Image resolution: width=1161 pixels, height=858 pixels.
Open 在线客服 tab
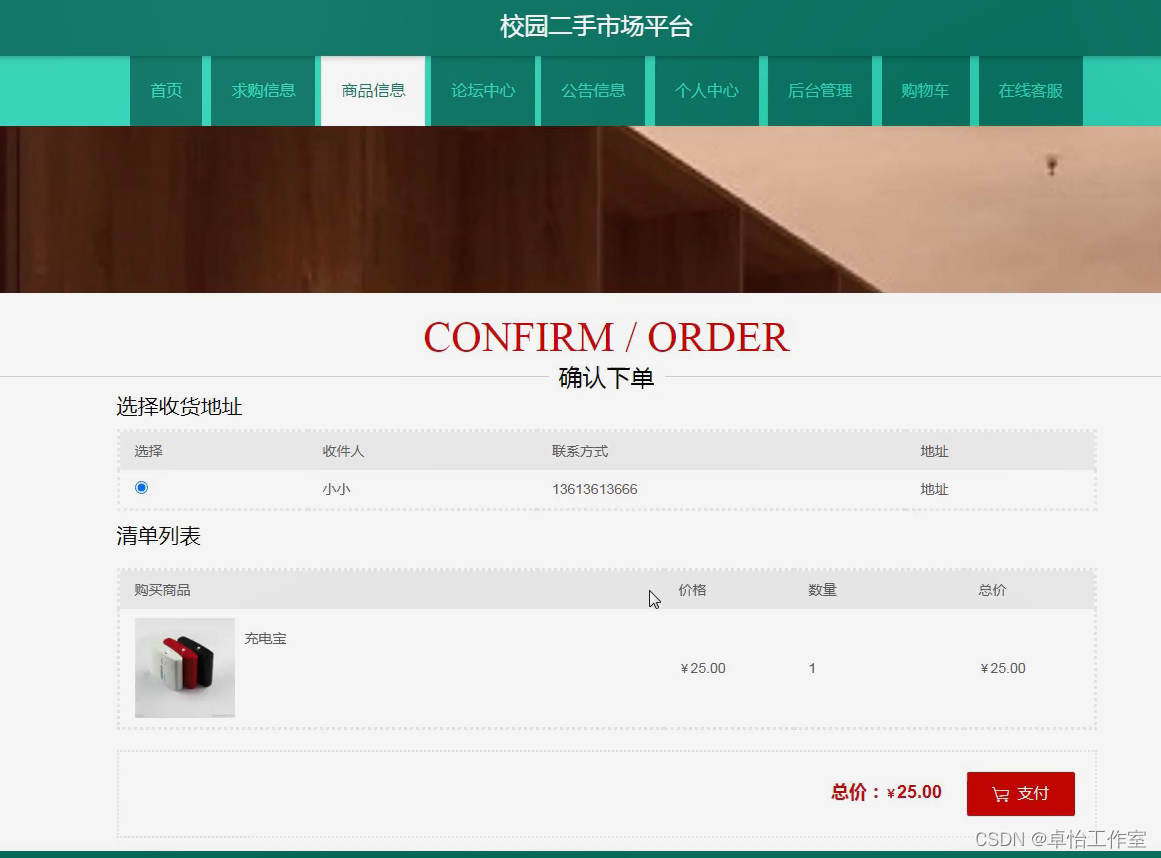click(x=1031, y=90)
